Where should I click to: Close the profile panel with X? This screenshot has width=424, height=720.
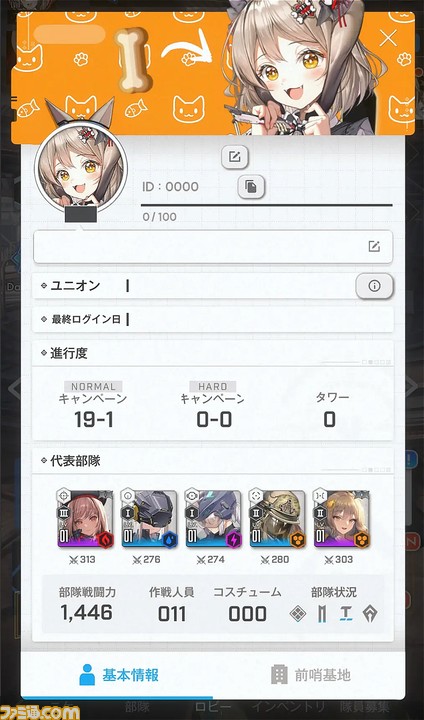[x=388, y=38]
